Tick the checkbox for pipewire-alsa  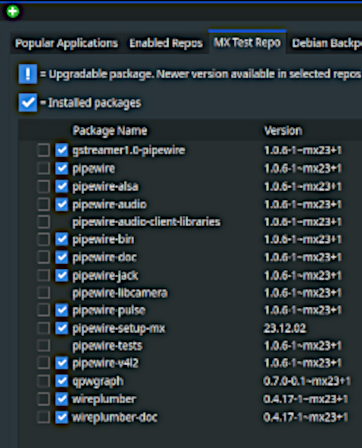coord(44,186)
